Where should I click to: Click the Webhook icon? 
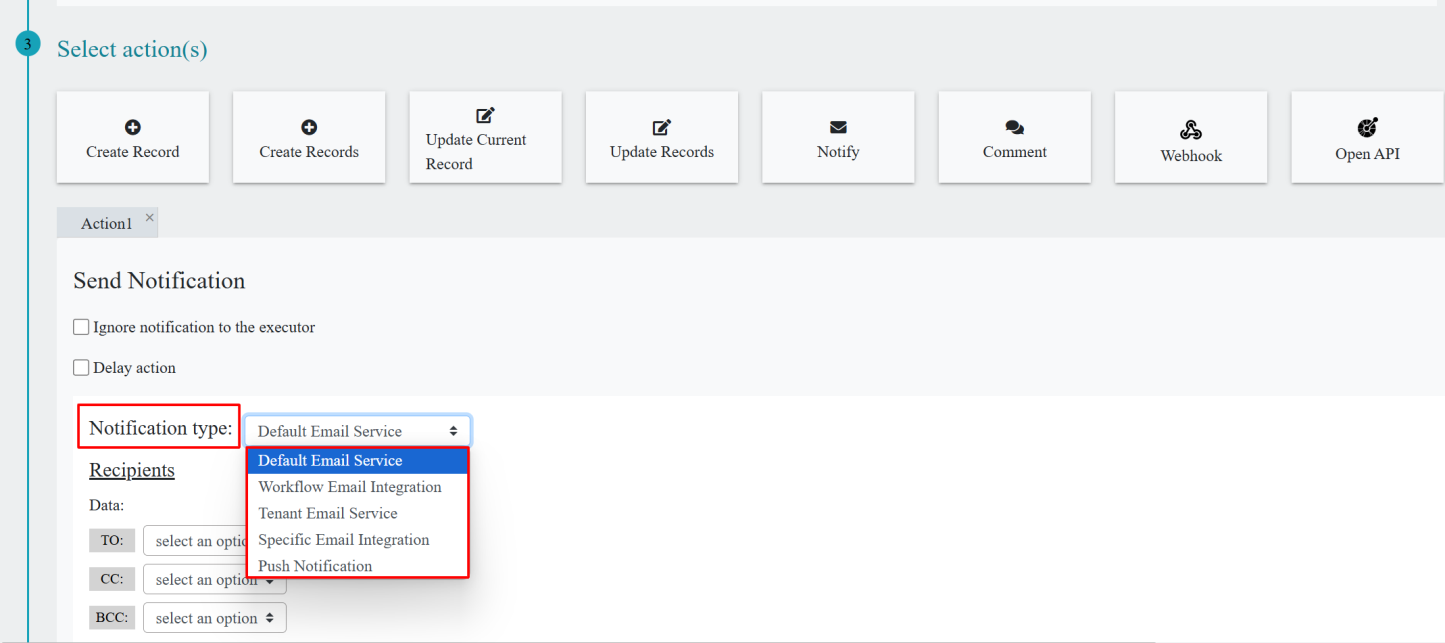click(x=1191, y=130)
